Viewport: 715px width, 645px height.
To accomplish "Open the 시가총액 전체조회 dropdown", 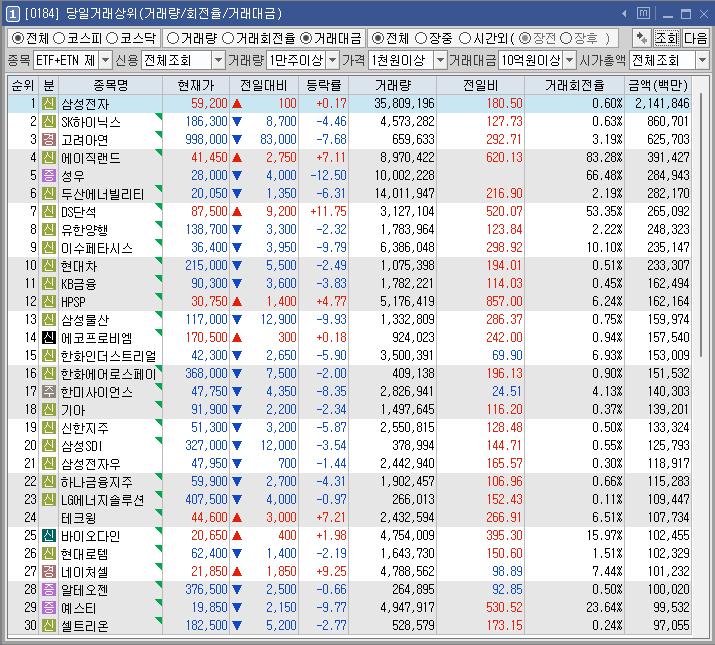I will point(702,60).
